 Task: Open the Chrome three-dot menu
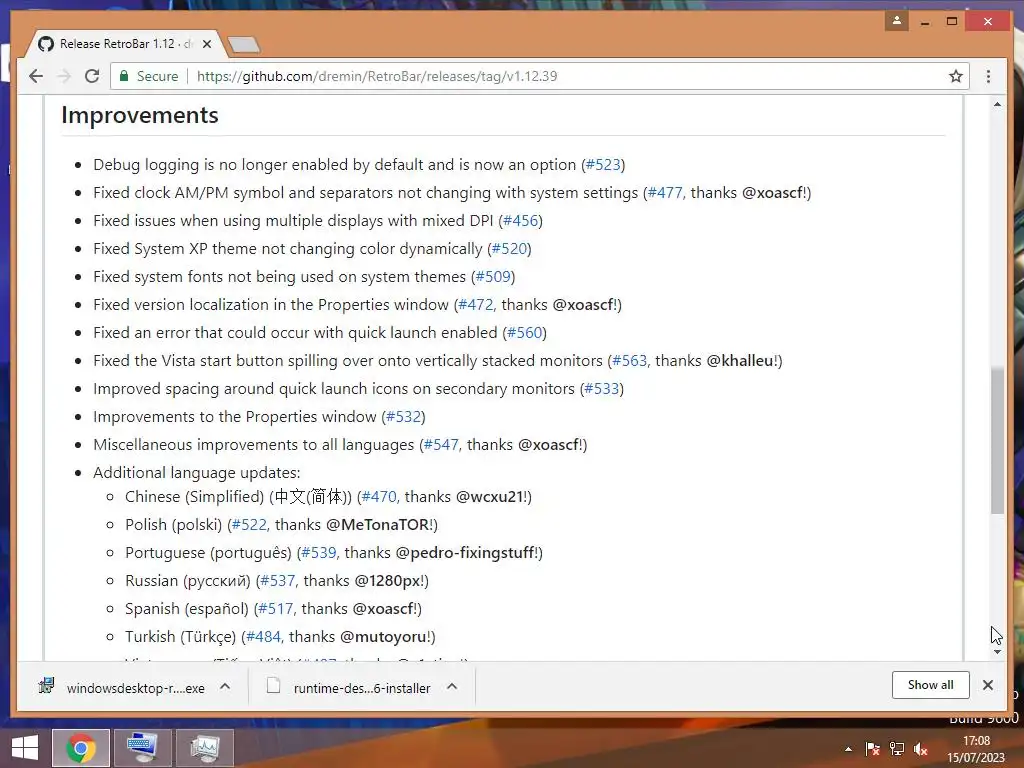click(988, 76)
